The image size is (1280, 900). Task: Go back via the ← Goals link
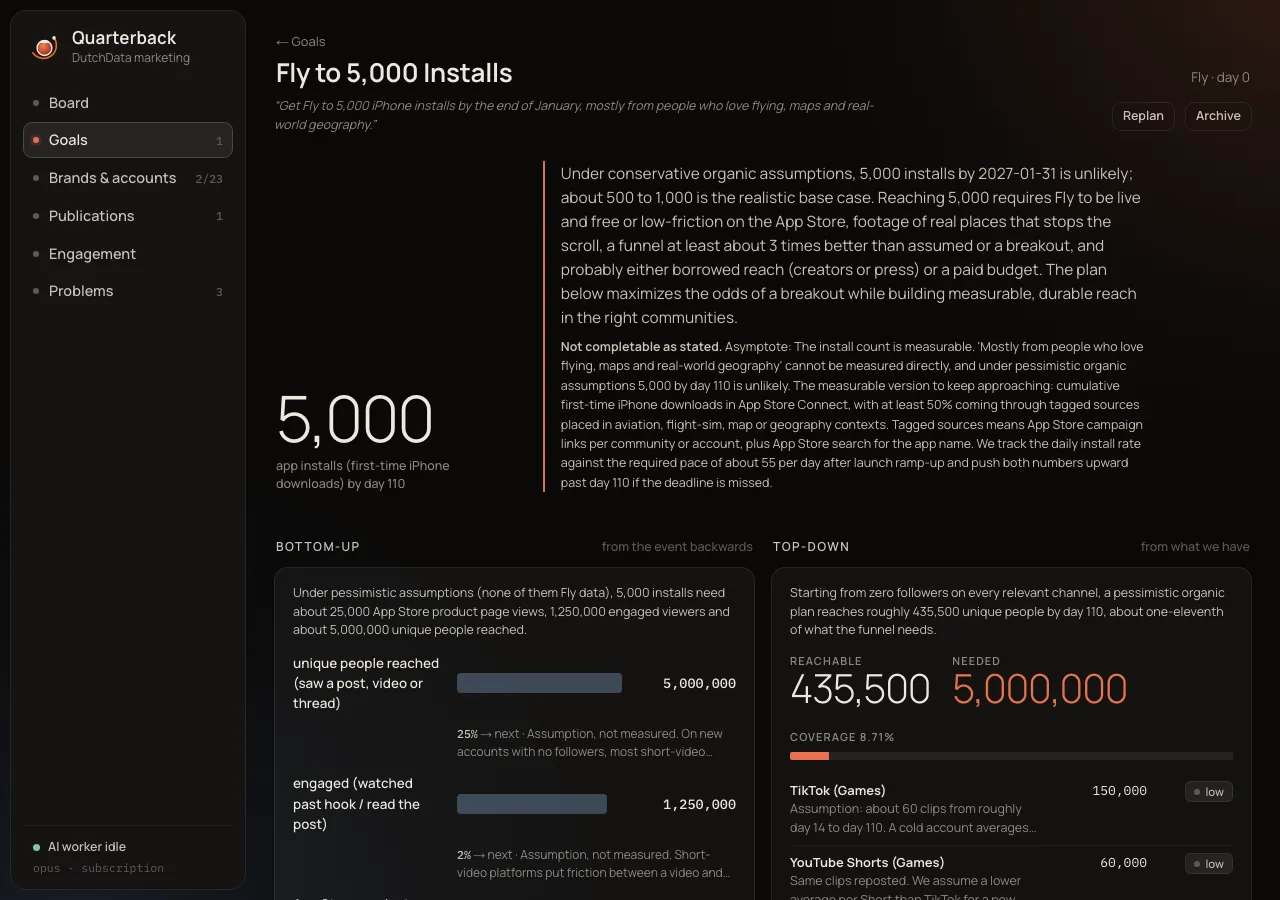pos(301,42)
